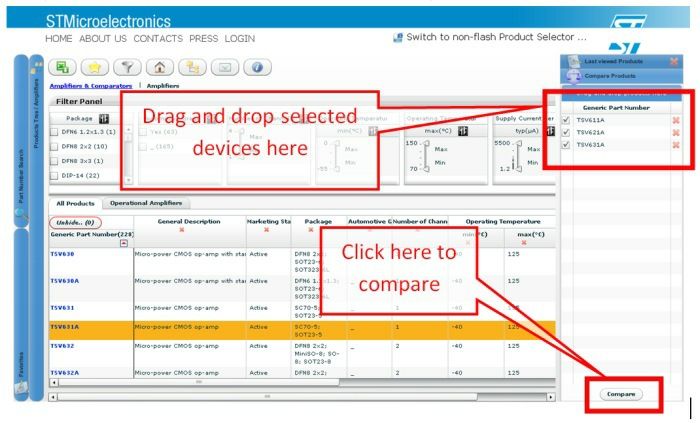The image size is (700, 423).
Task: Click the Generic Part Number compare header
Action: tap(616, 108)
